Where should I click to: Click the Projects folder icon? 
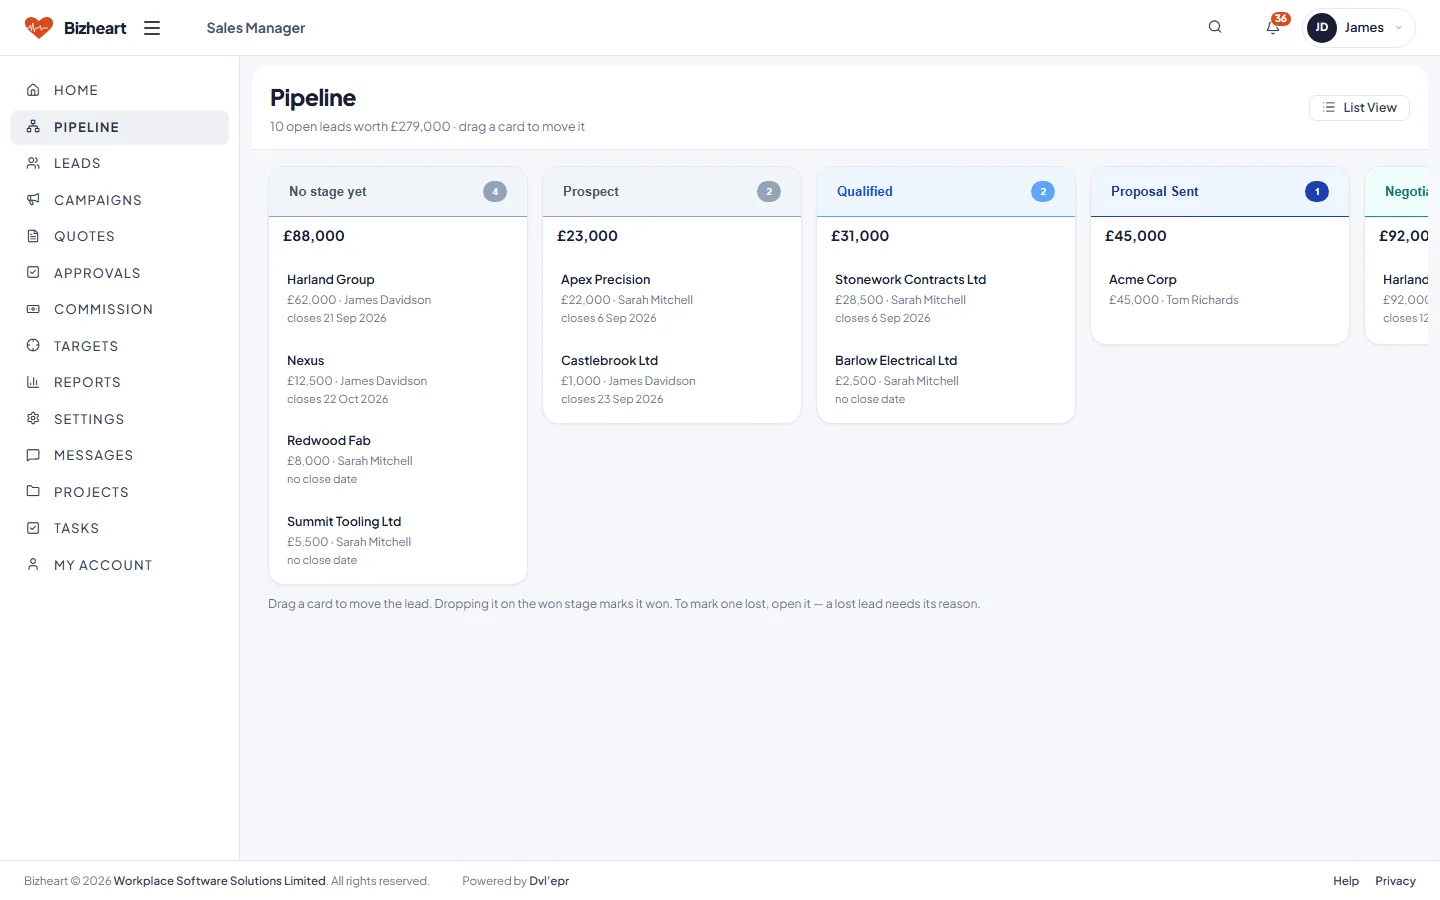pyautogui.click(x=33, y=492)
